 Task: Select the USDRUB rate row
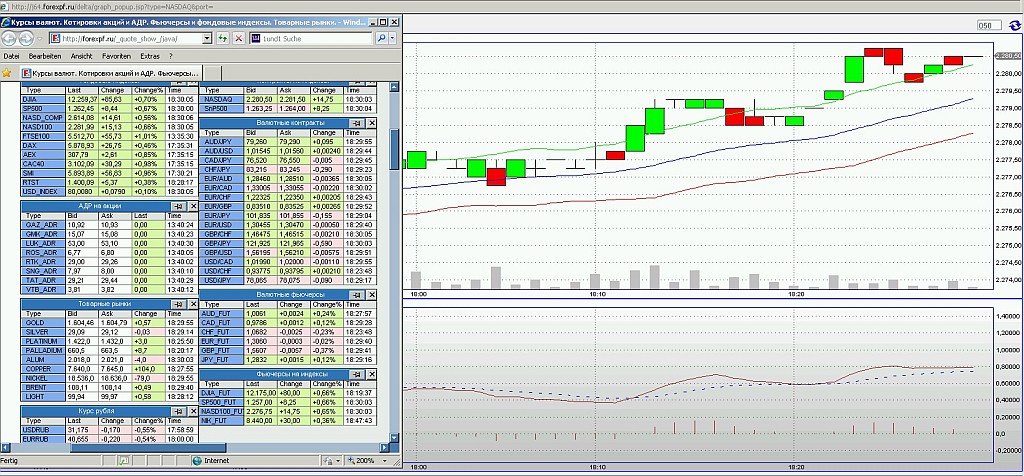click(110, 430)
